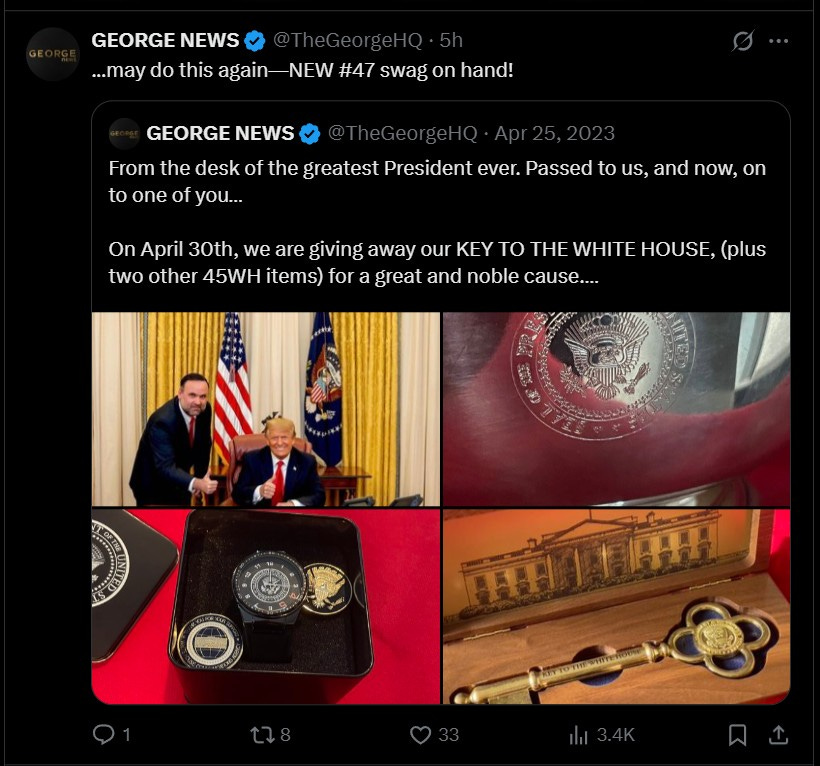820x766 pixels.
Task: Open the @TheGeorgeHQ handle in the main post
Action: click(347, 40)
